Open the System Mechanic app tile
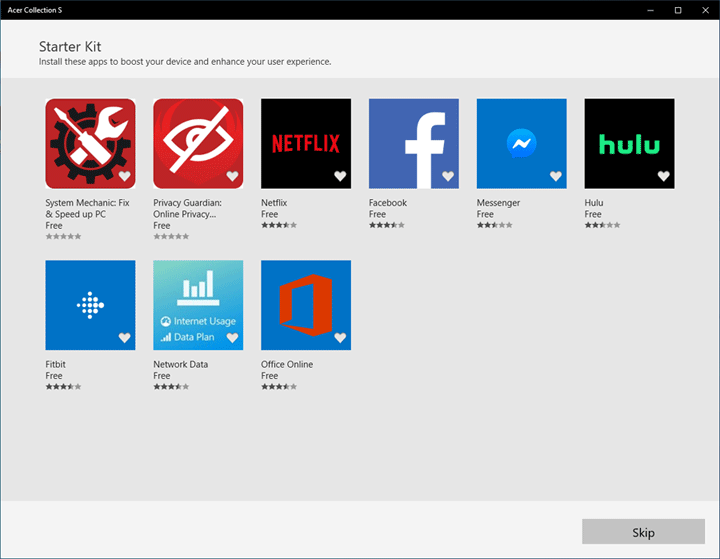This screenshot has height=559, width=720. (x=90, y=143)
